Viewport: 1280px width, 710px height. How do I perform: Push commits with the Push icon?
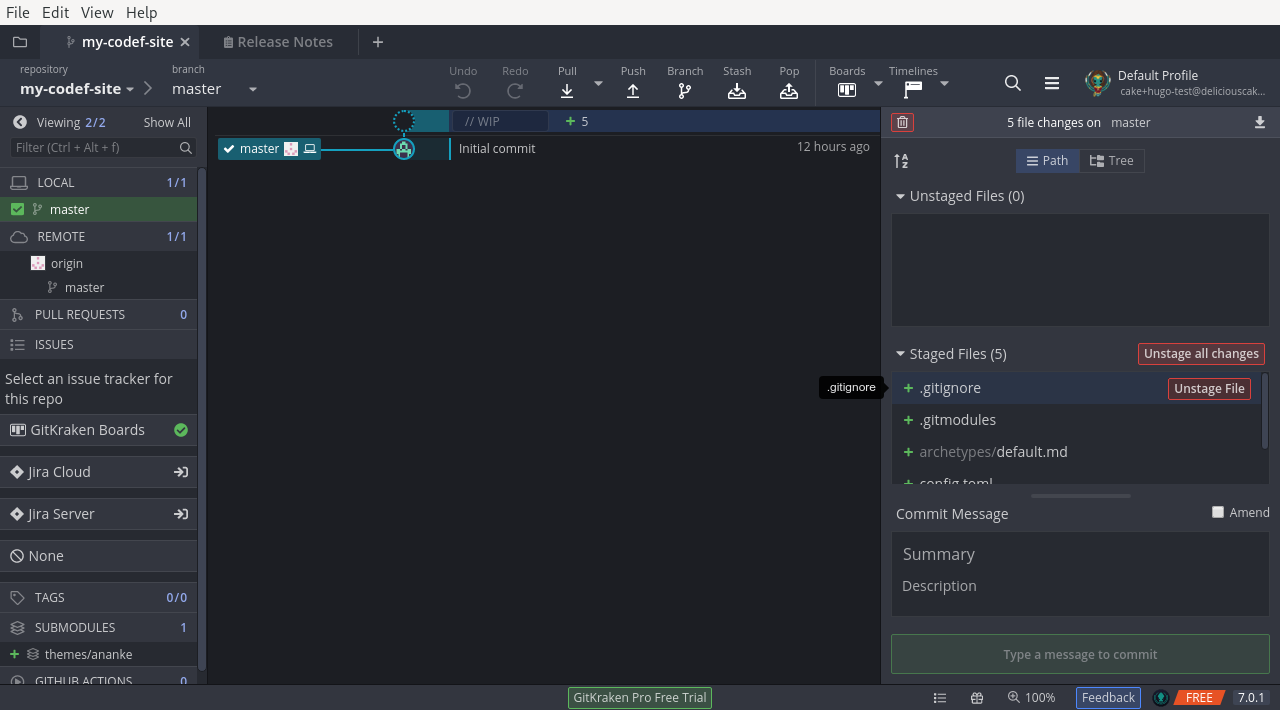633,90
